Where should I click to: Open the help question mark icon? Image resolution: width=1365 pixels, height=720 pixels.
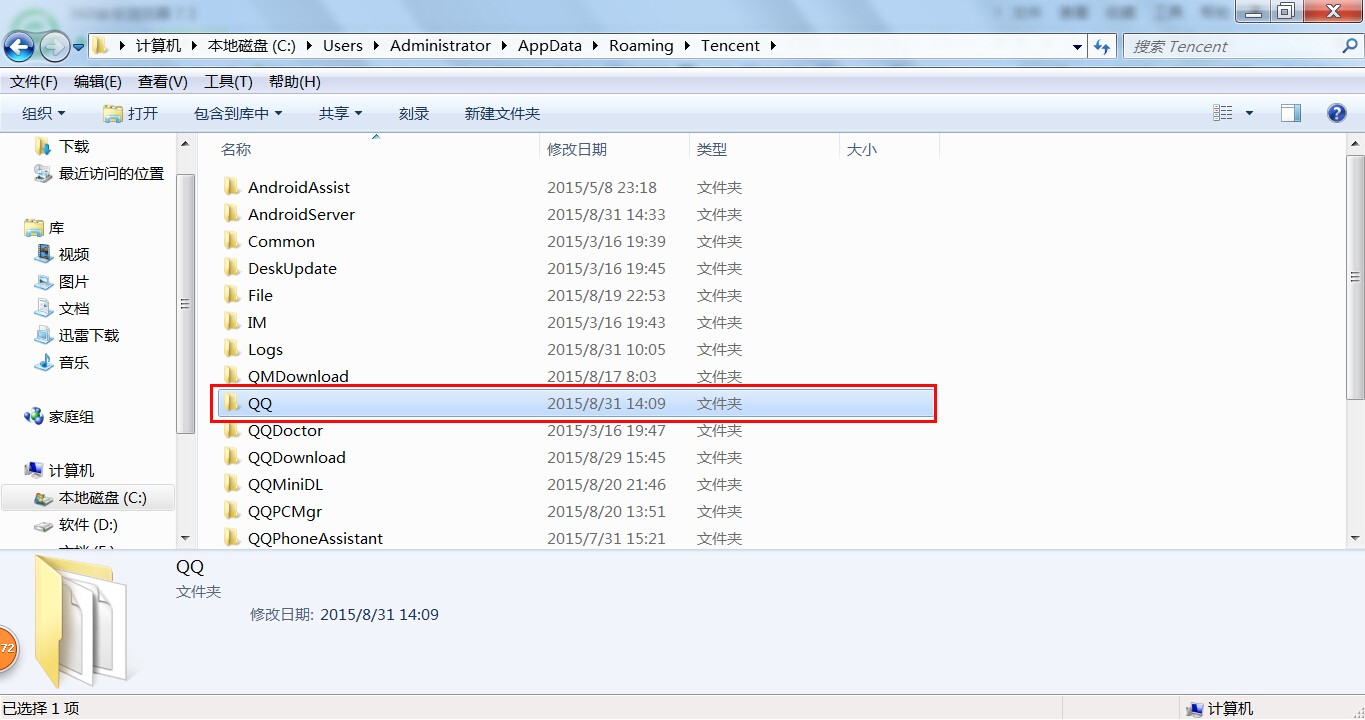[1336, 113]
